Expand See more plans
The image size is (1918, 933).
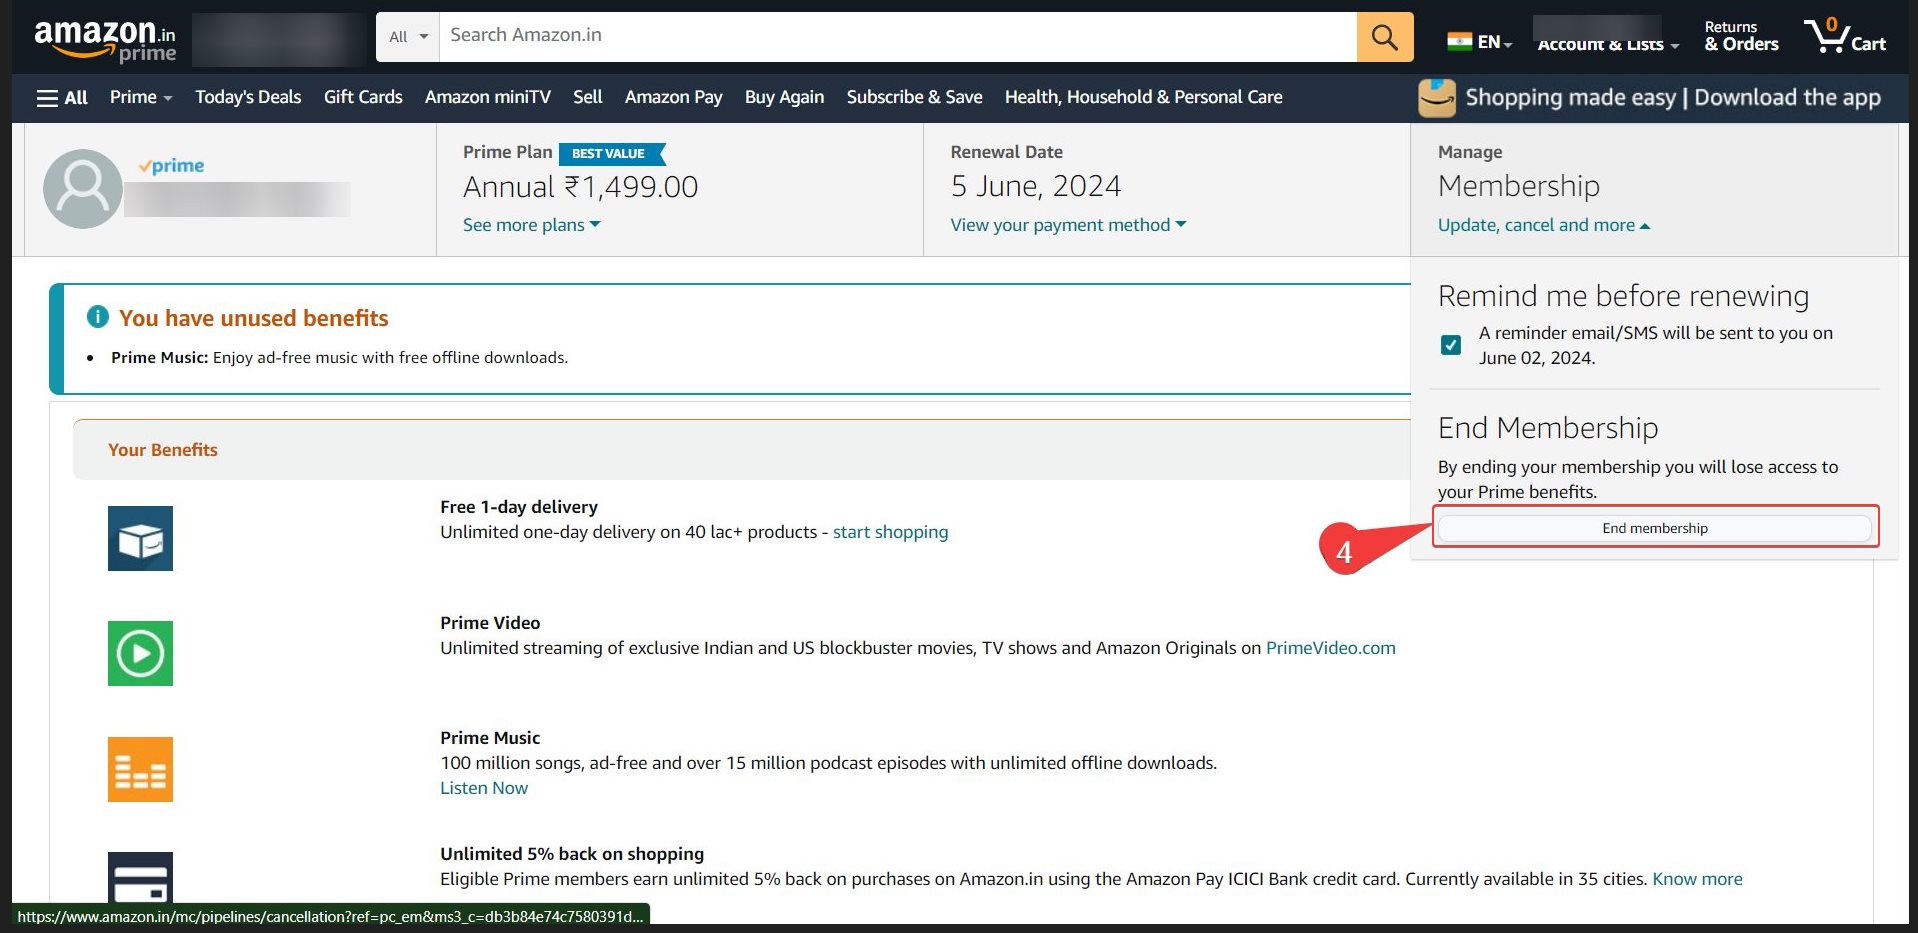(529, 225)
